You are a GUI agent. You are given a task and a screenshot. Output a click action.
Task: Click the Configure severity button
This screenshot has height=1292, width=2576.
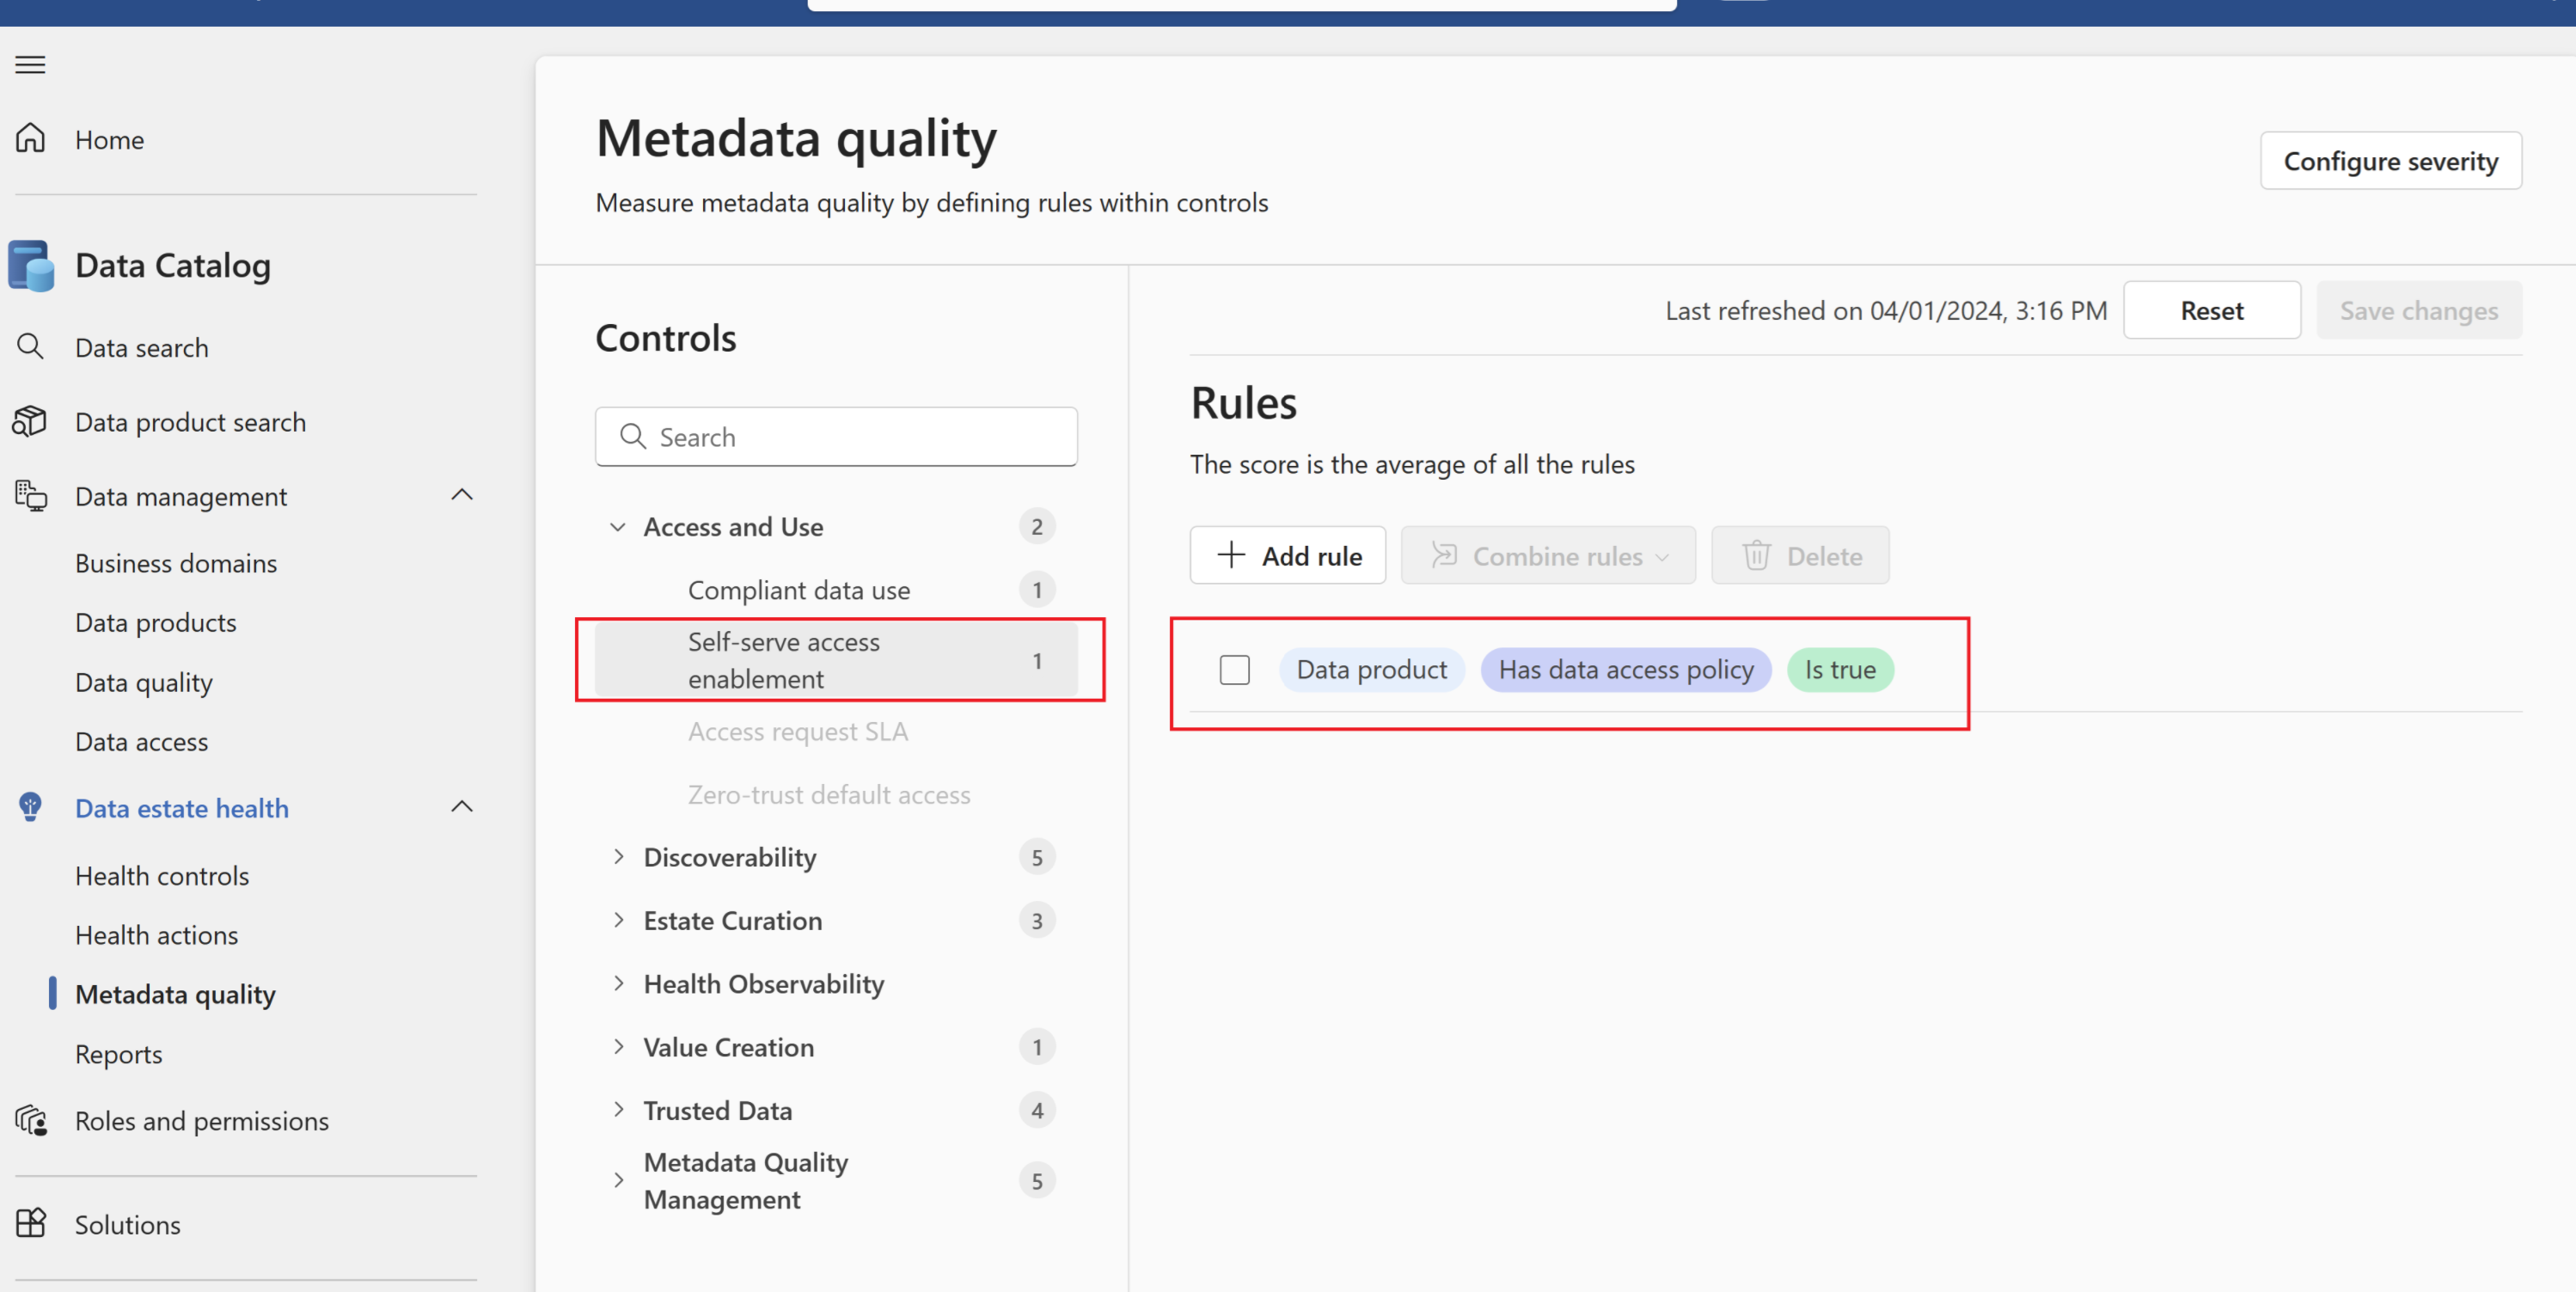tap(2390, 160)
